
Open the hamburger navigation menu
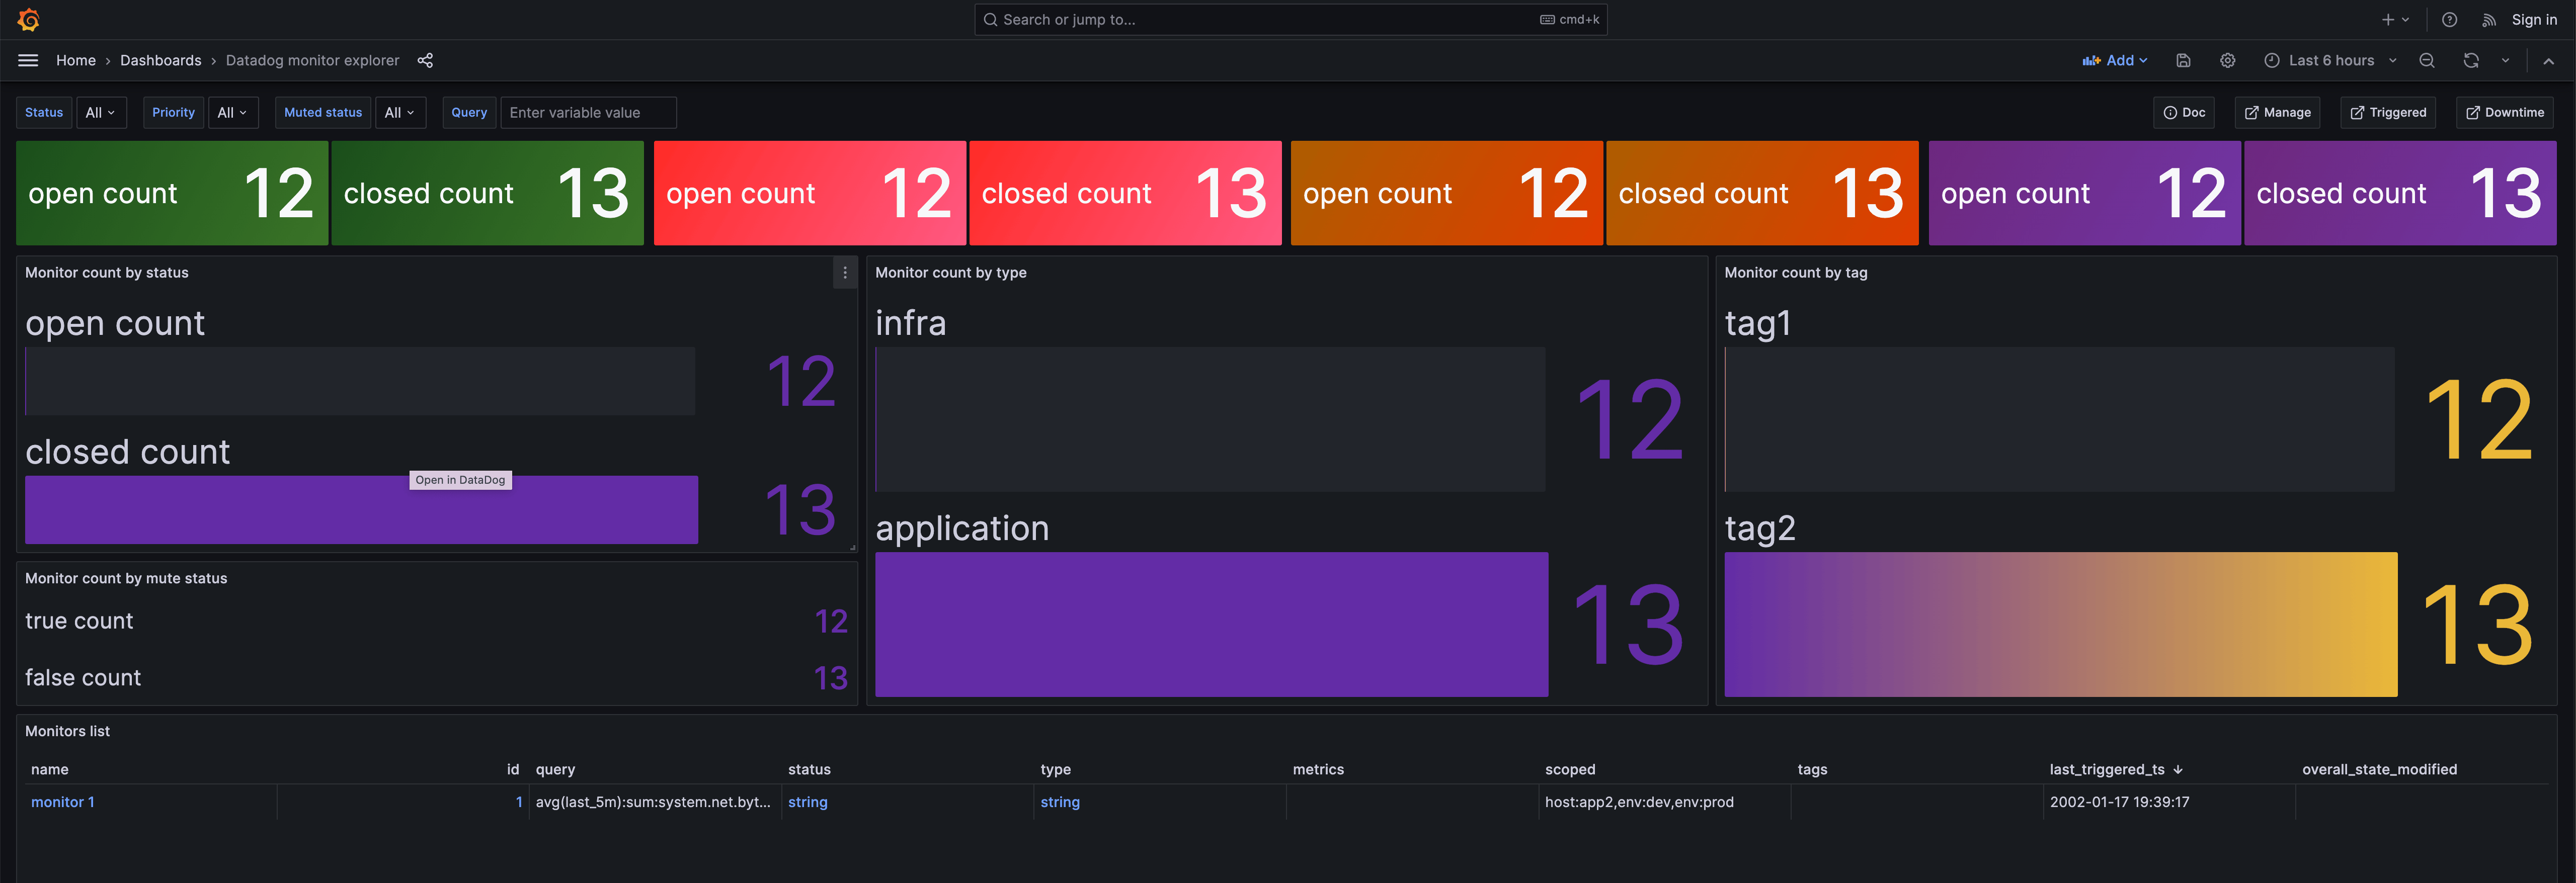coord(27,60)
